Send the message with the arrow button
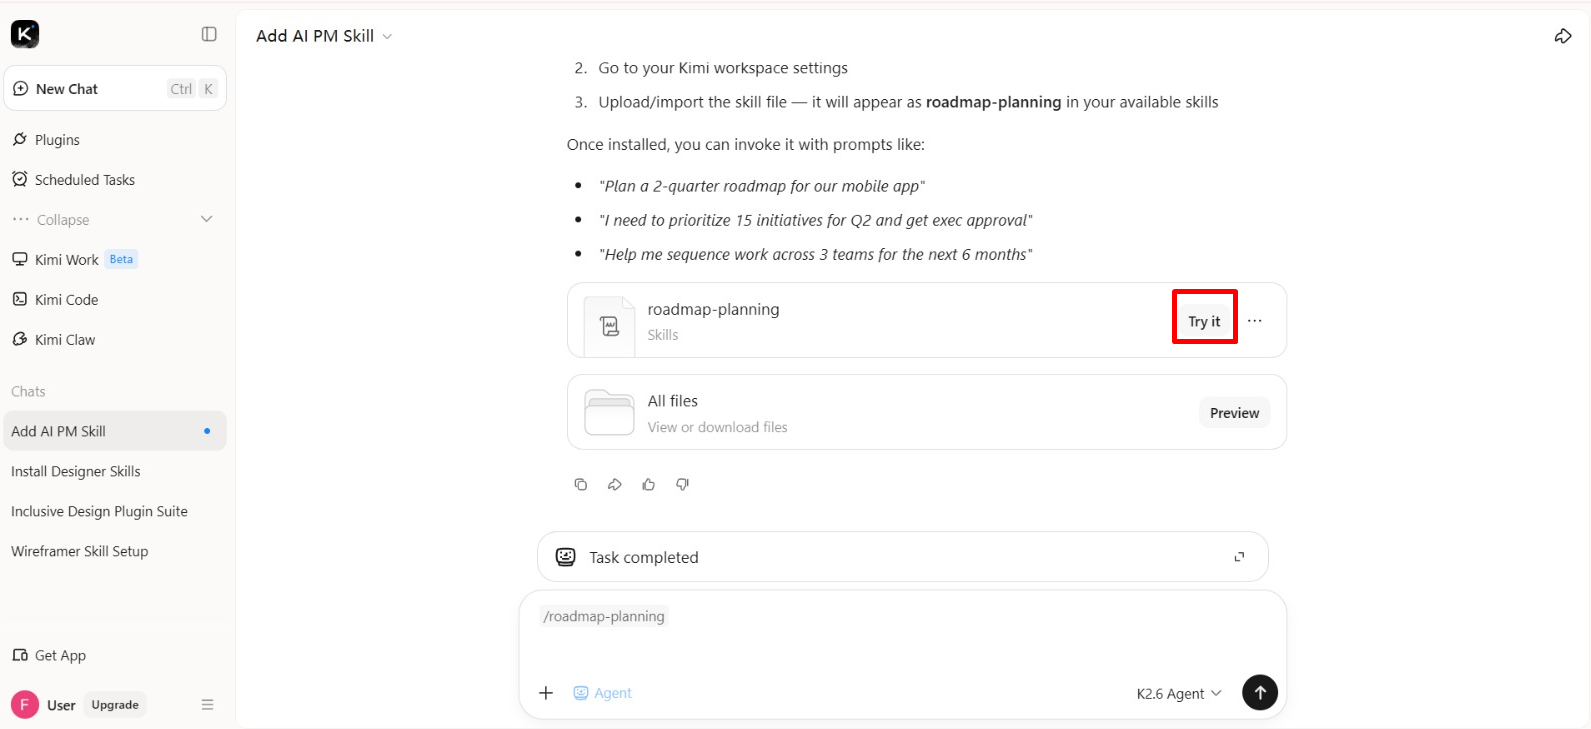The image size is (1591, 729). (x=1260, y=692)
